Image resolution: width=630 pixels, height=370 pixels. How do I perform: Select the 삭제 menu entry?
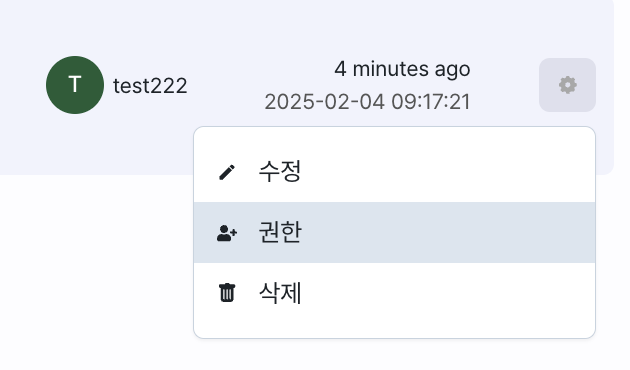(x=394, y=293)
